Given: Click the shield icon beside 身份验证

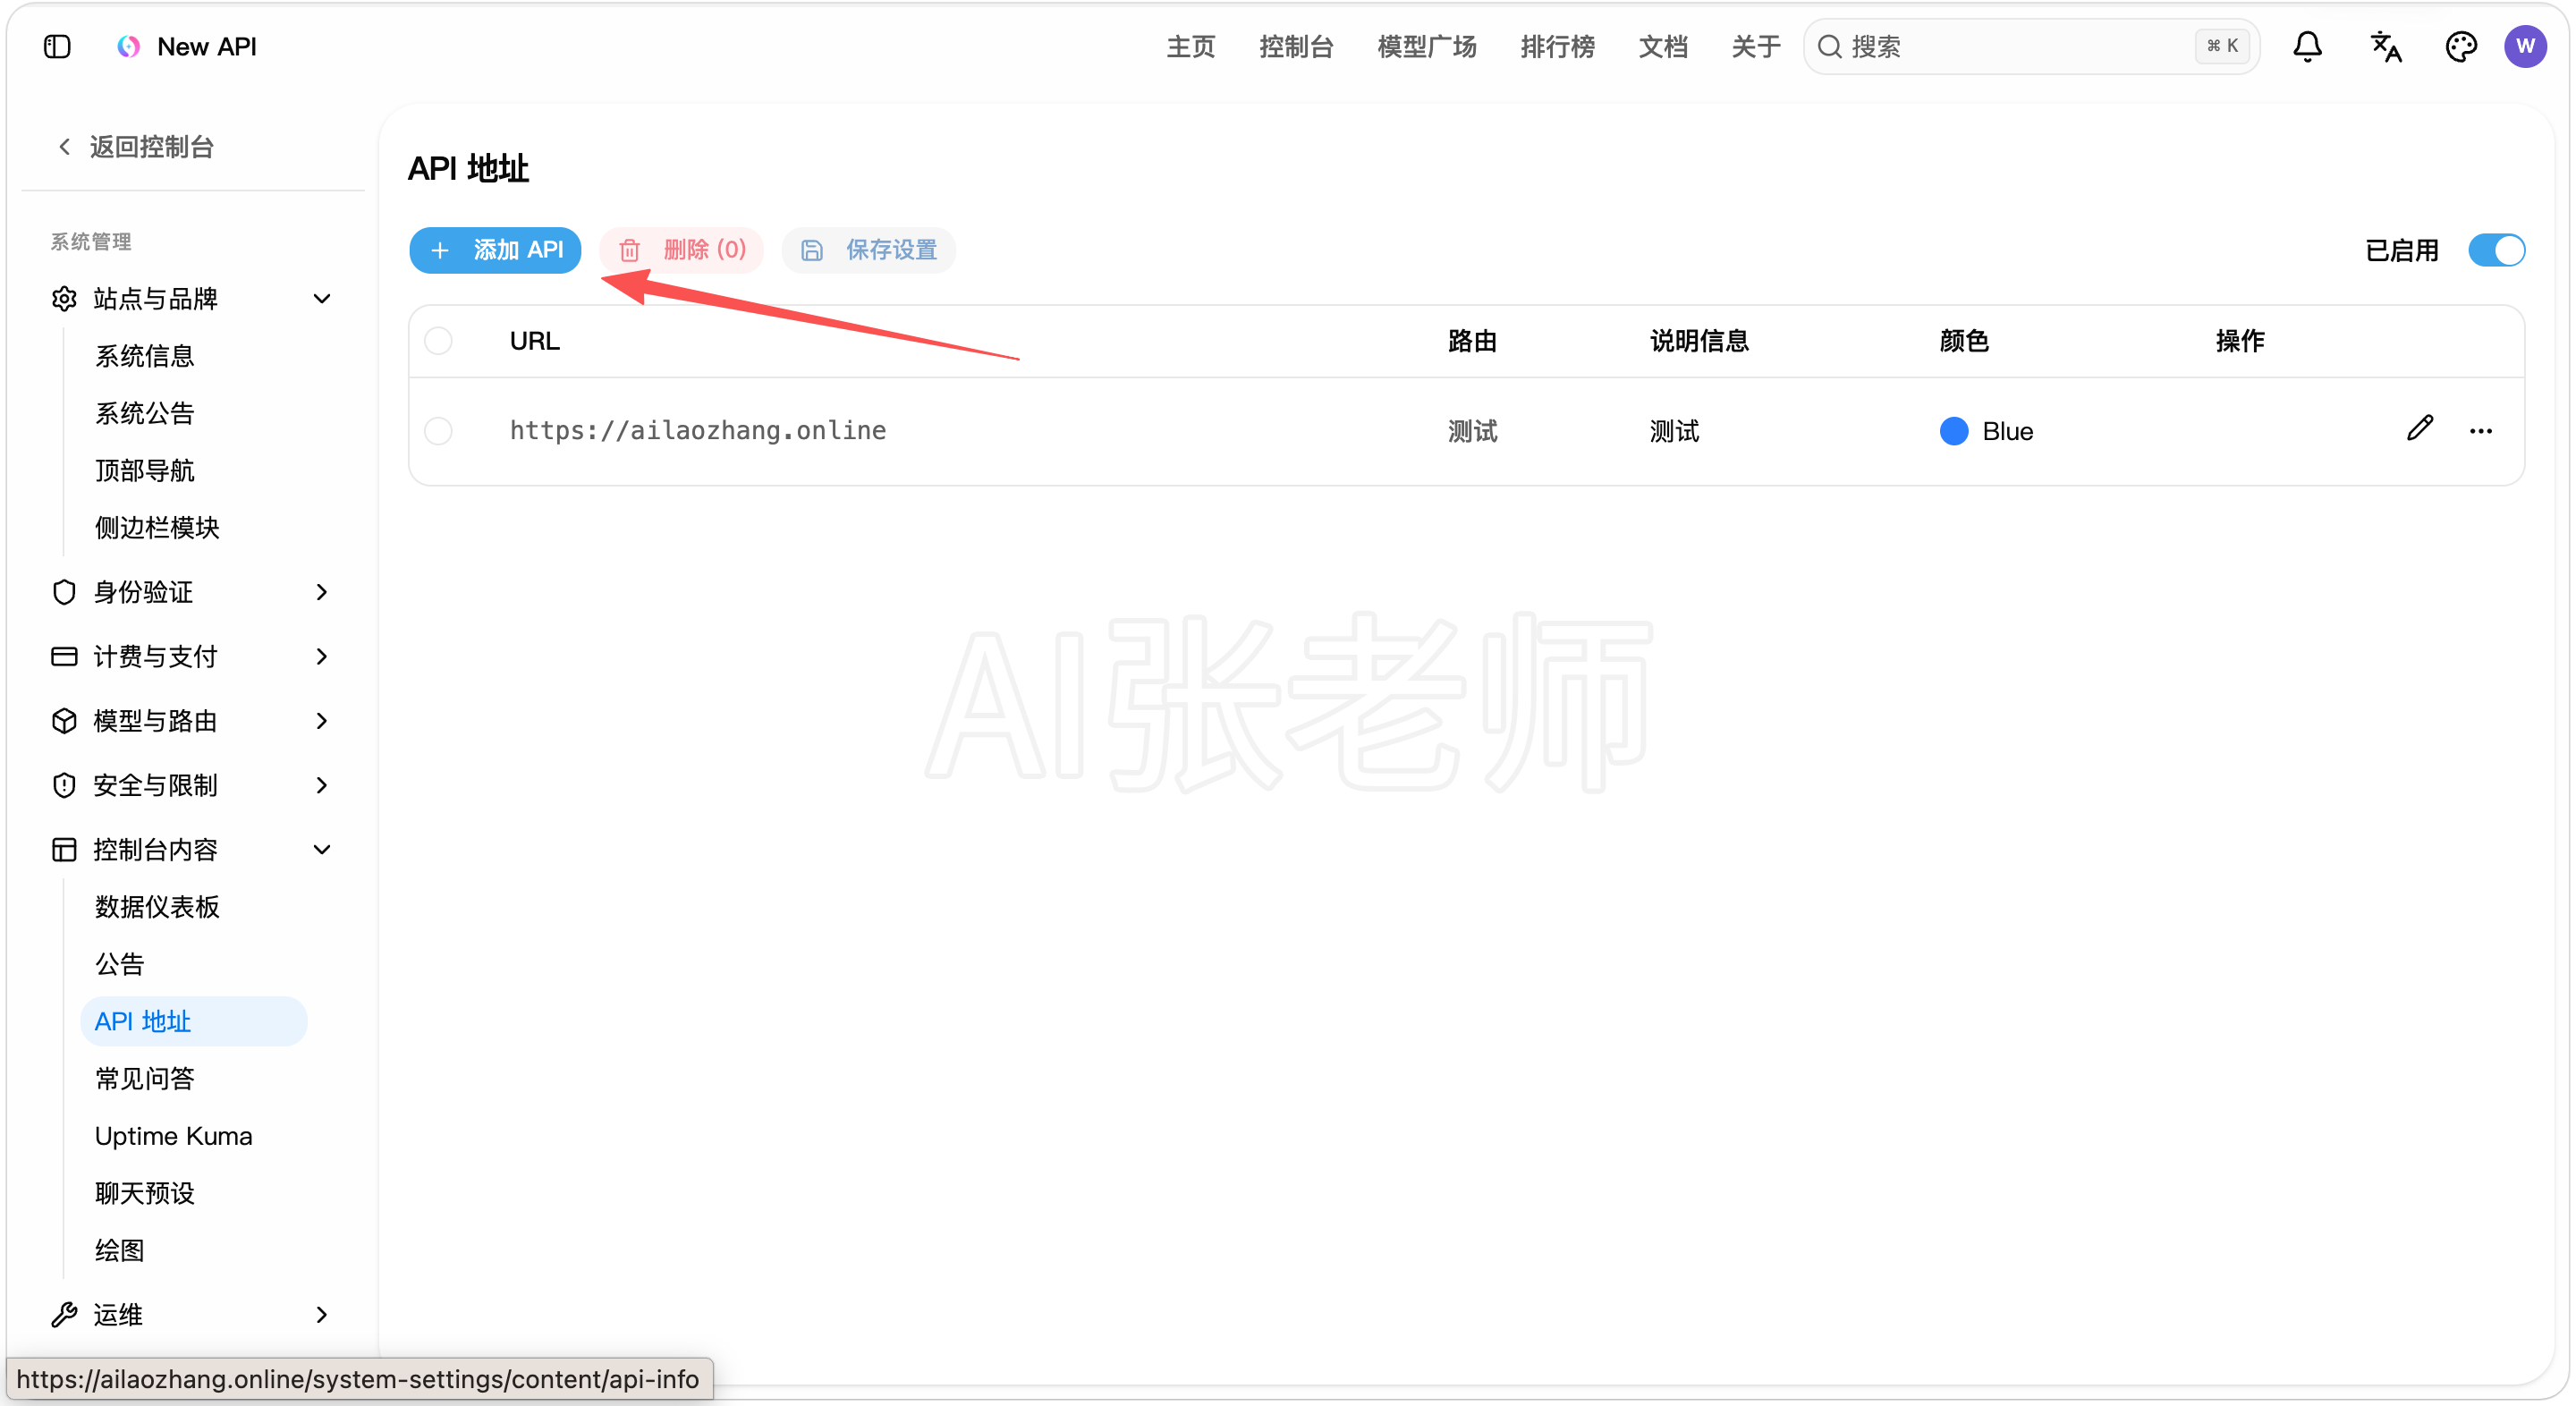Looking at the screenshot, I should point(64,592).
